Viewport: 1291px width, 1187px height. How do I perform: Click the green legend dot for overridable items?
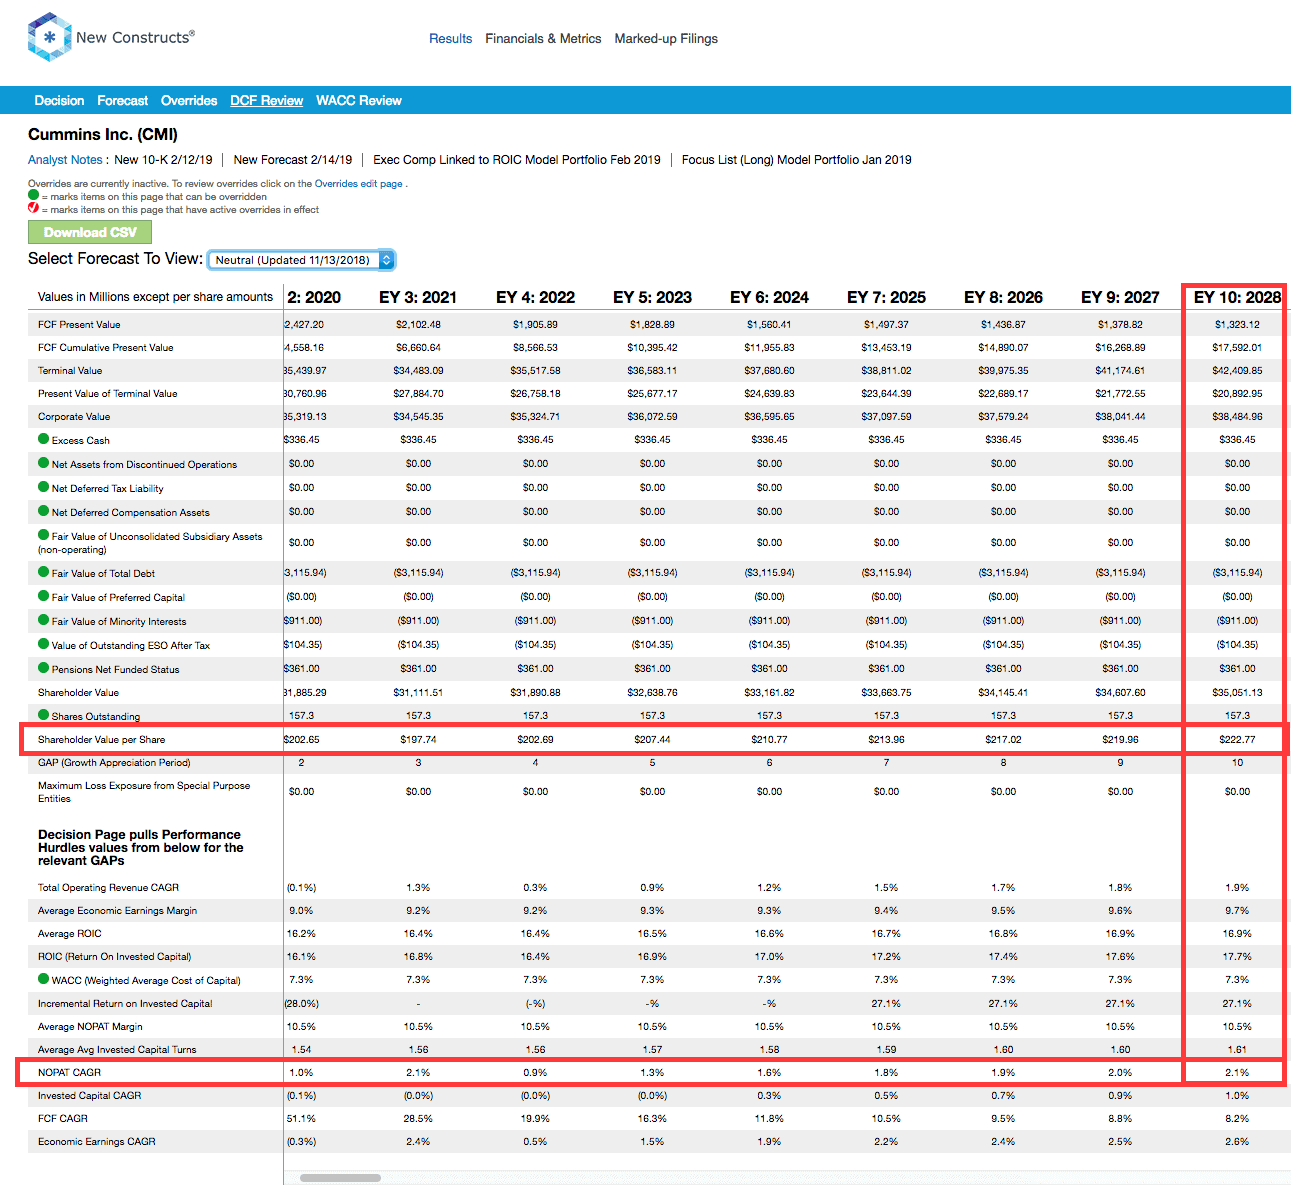tap(33, 196)
